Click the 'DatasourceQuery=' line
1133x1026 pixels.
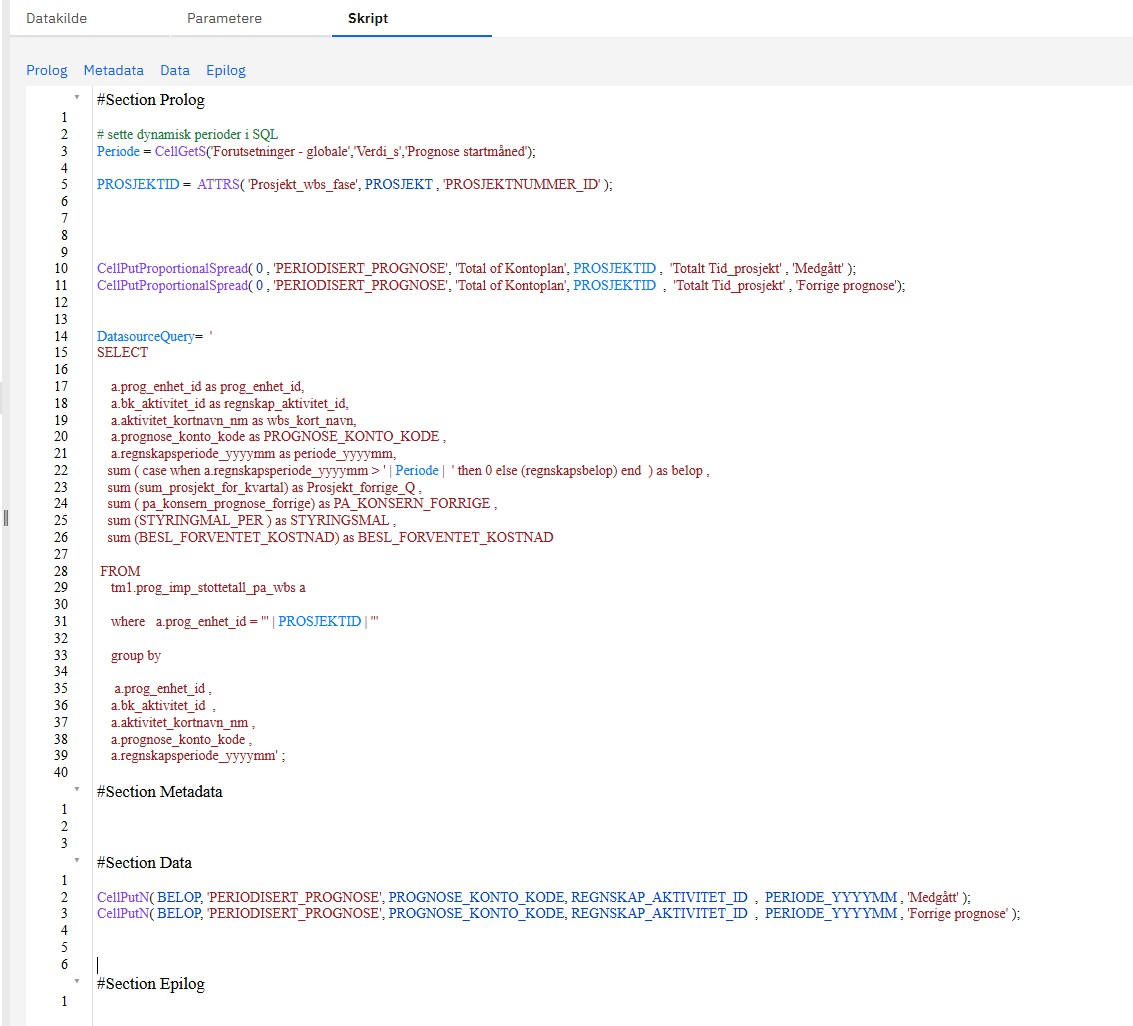click(x=155, y=336)
